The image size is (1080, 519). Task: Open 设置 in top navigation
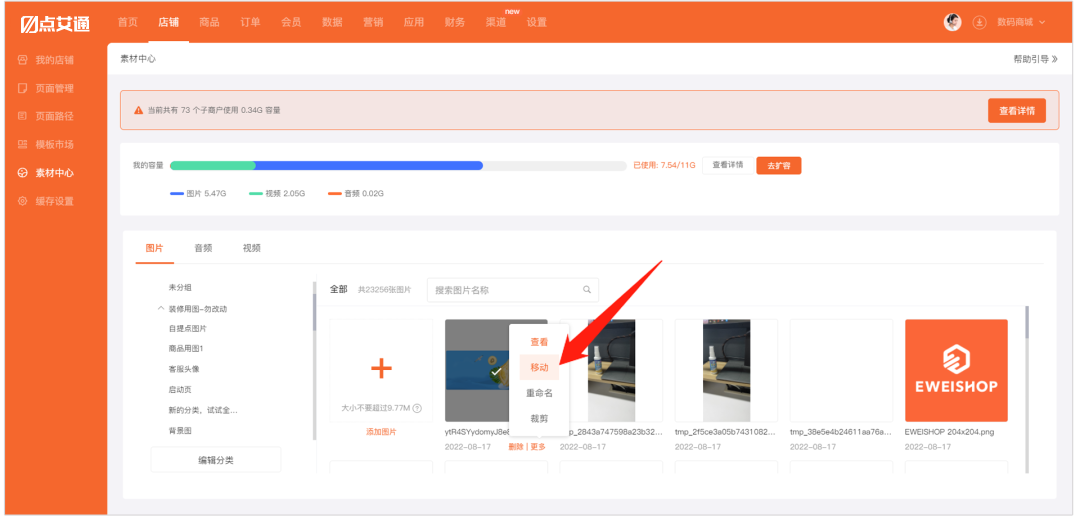537,22
